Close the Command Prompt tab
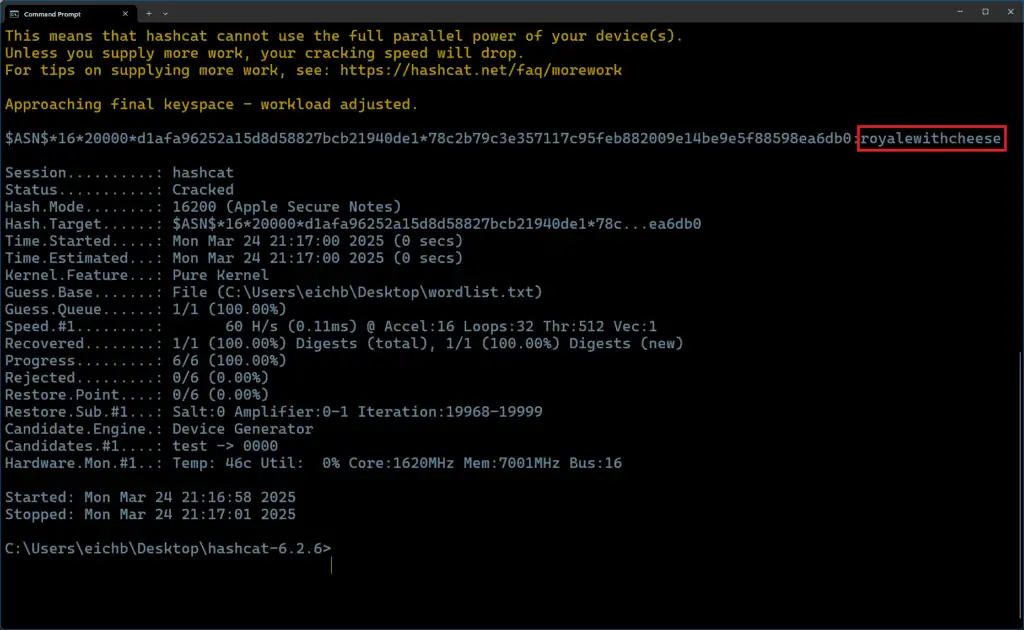 125,14
